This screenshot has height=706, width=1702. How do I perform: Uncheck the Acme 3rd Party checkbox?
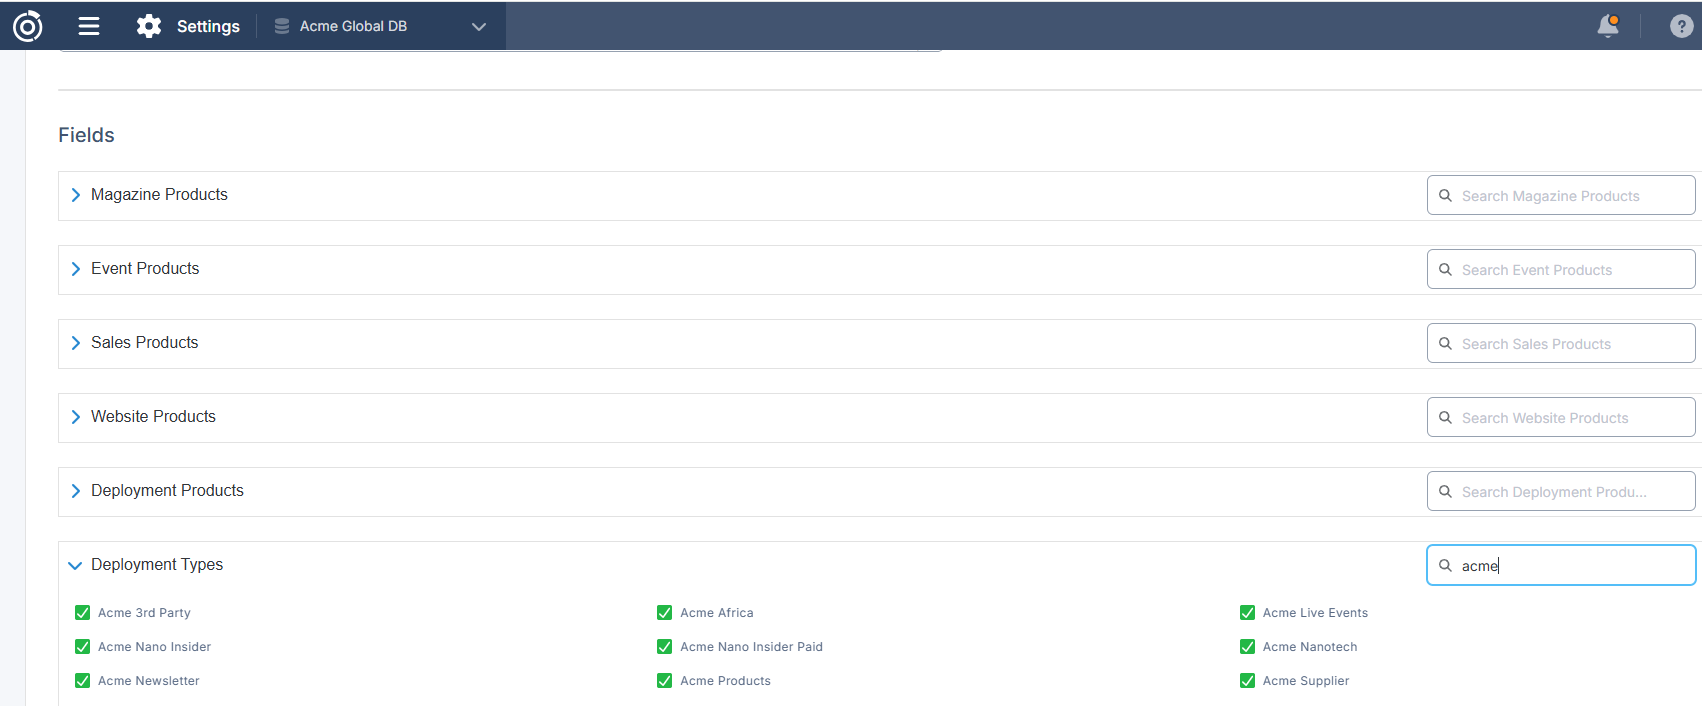(x=83, y=613)
